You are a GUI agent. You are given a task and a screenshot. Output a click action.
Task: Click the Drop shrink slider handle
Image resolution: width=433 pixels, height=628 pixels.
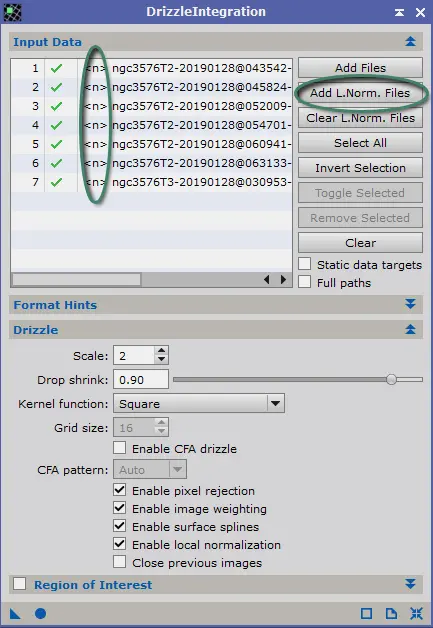(391, 379)
